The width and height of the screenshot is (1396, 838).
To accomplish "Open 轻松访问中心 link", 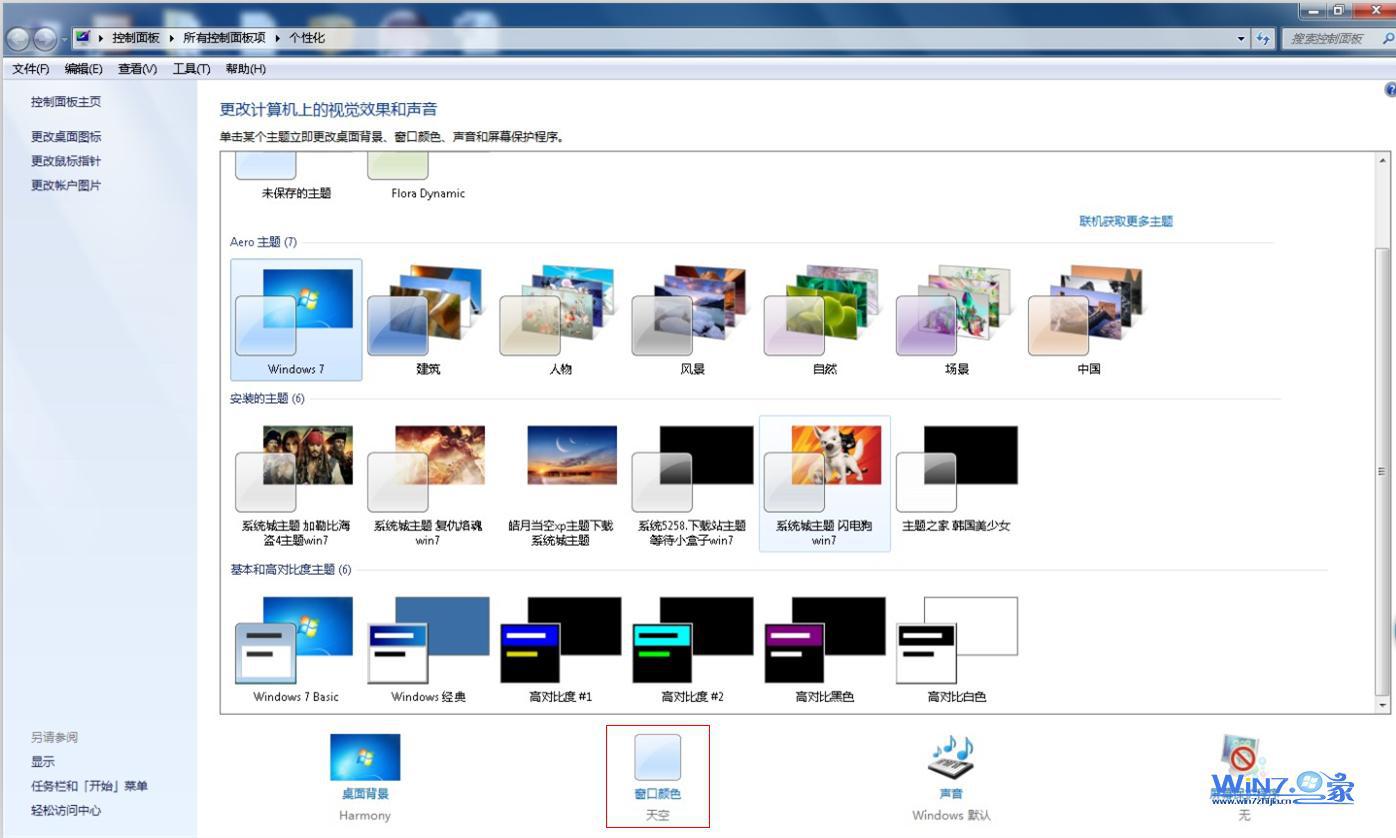I will tap(66, 811).
